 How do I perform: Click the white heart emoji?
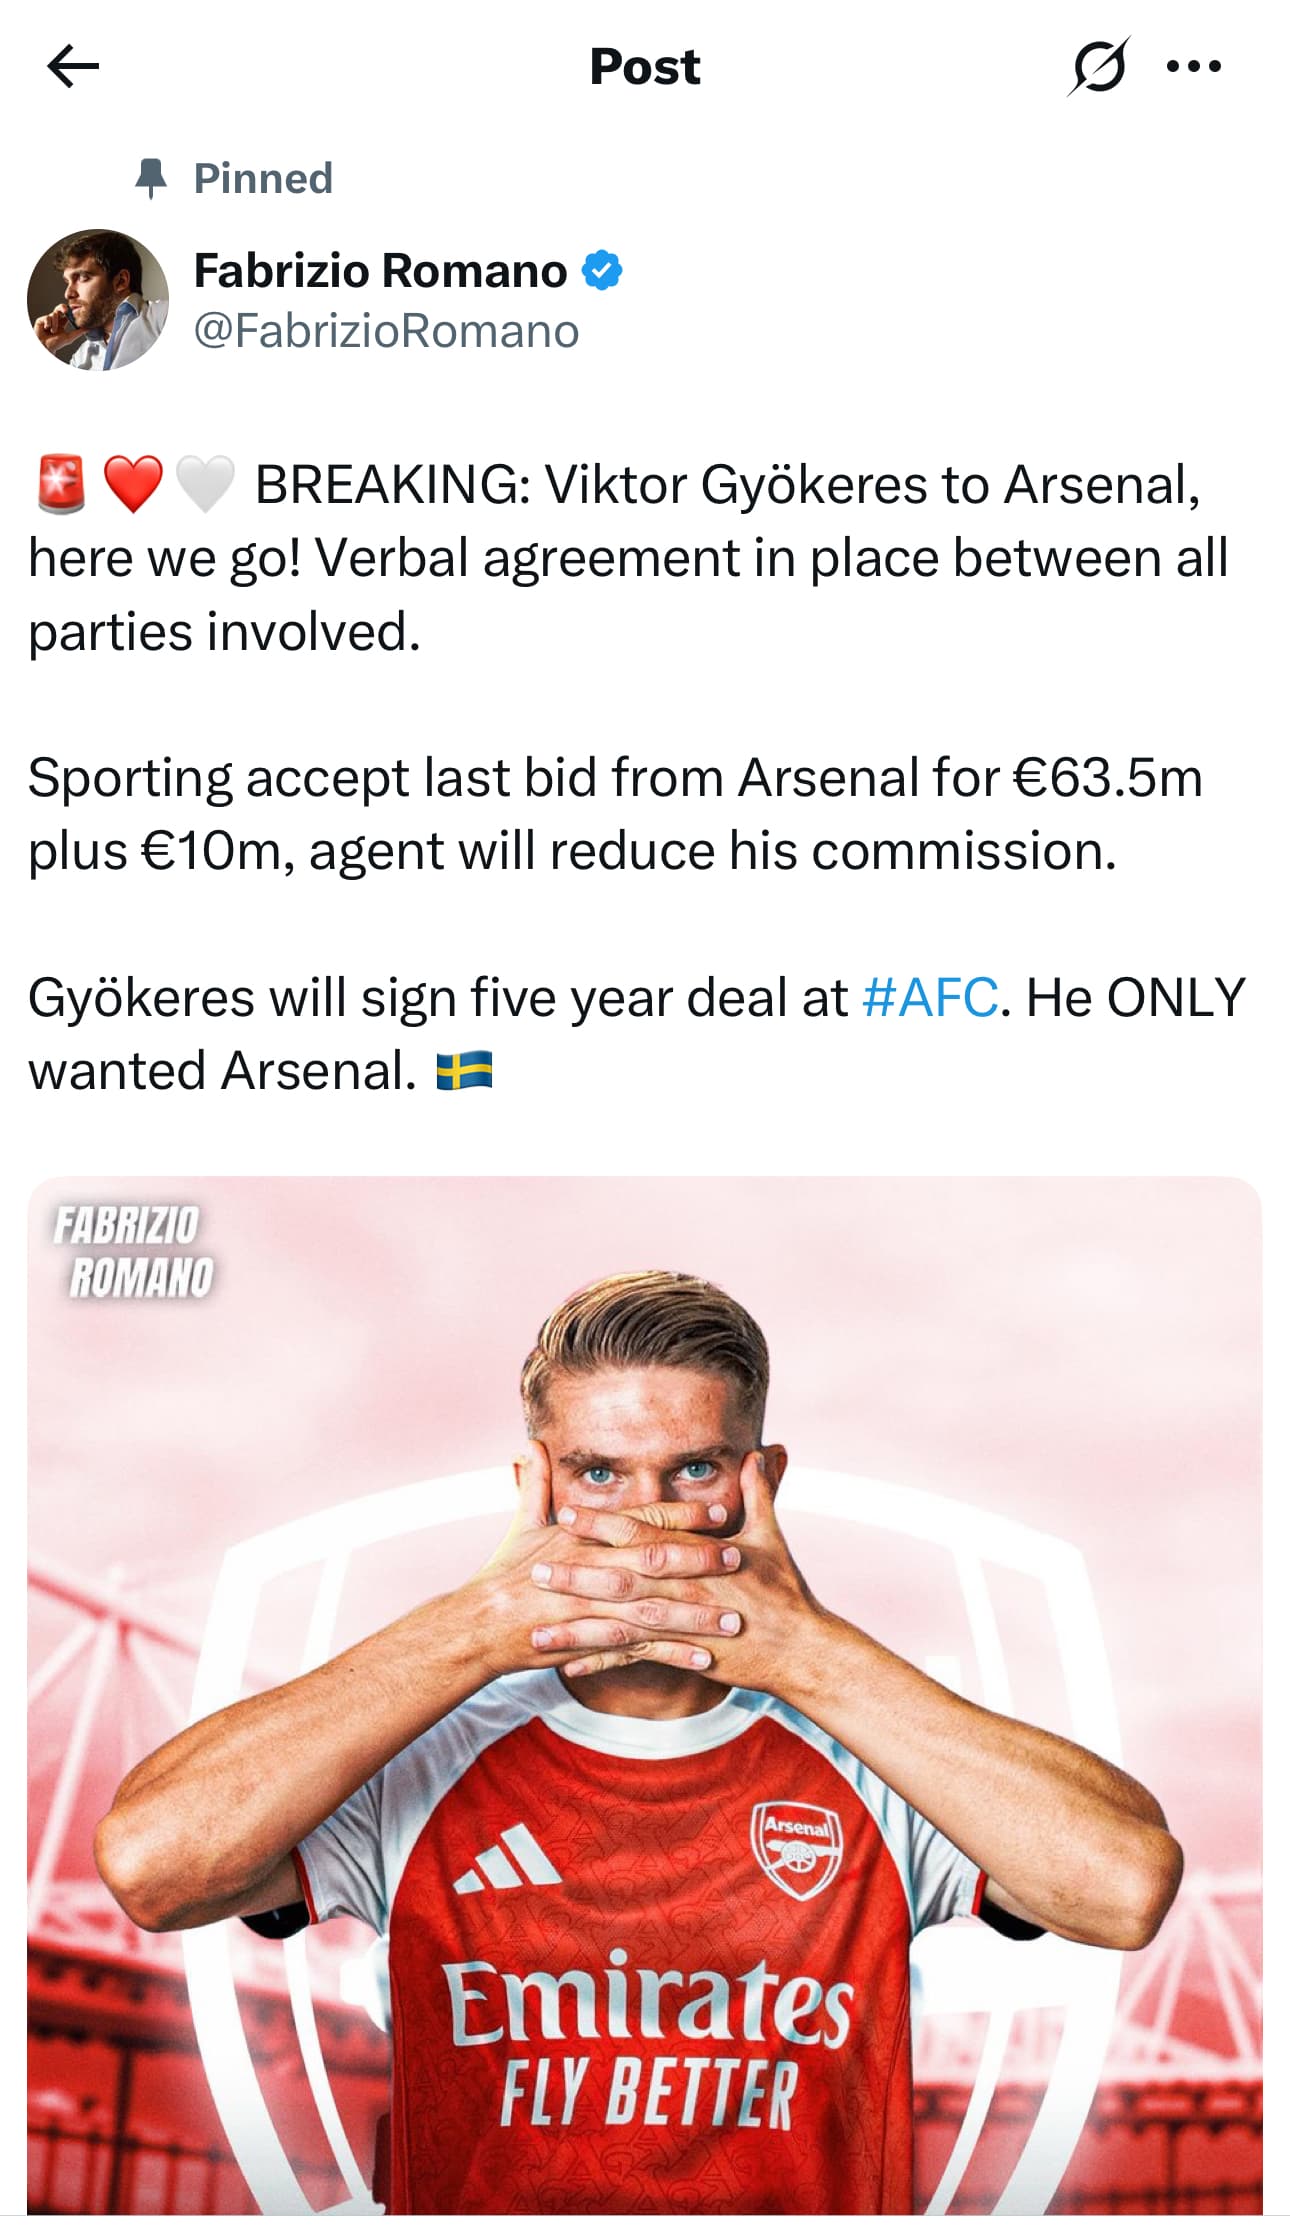click(205, 485)
